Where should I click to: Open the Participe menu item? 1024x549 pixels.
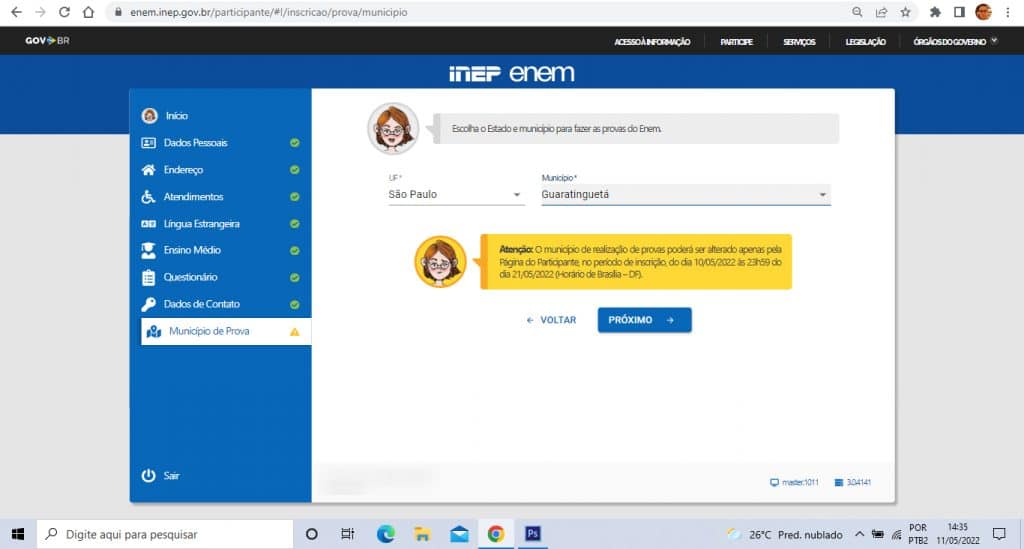pyautogui.click(x=736, y=42)
